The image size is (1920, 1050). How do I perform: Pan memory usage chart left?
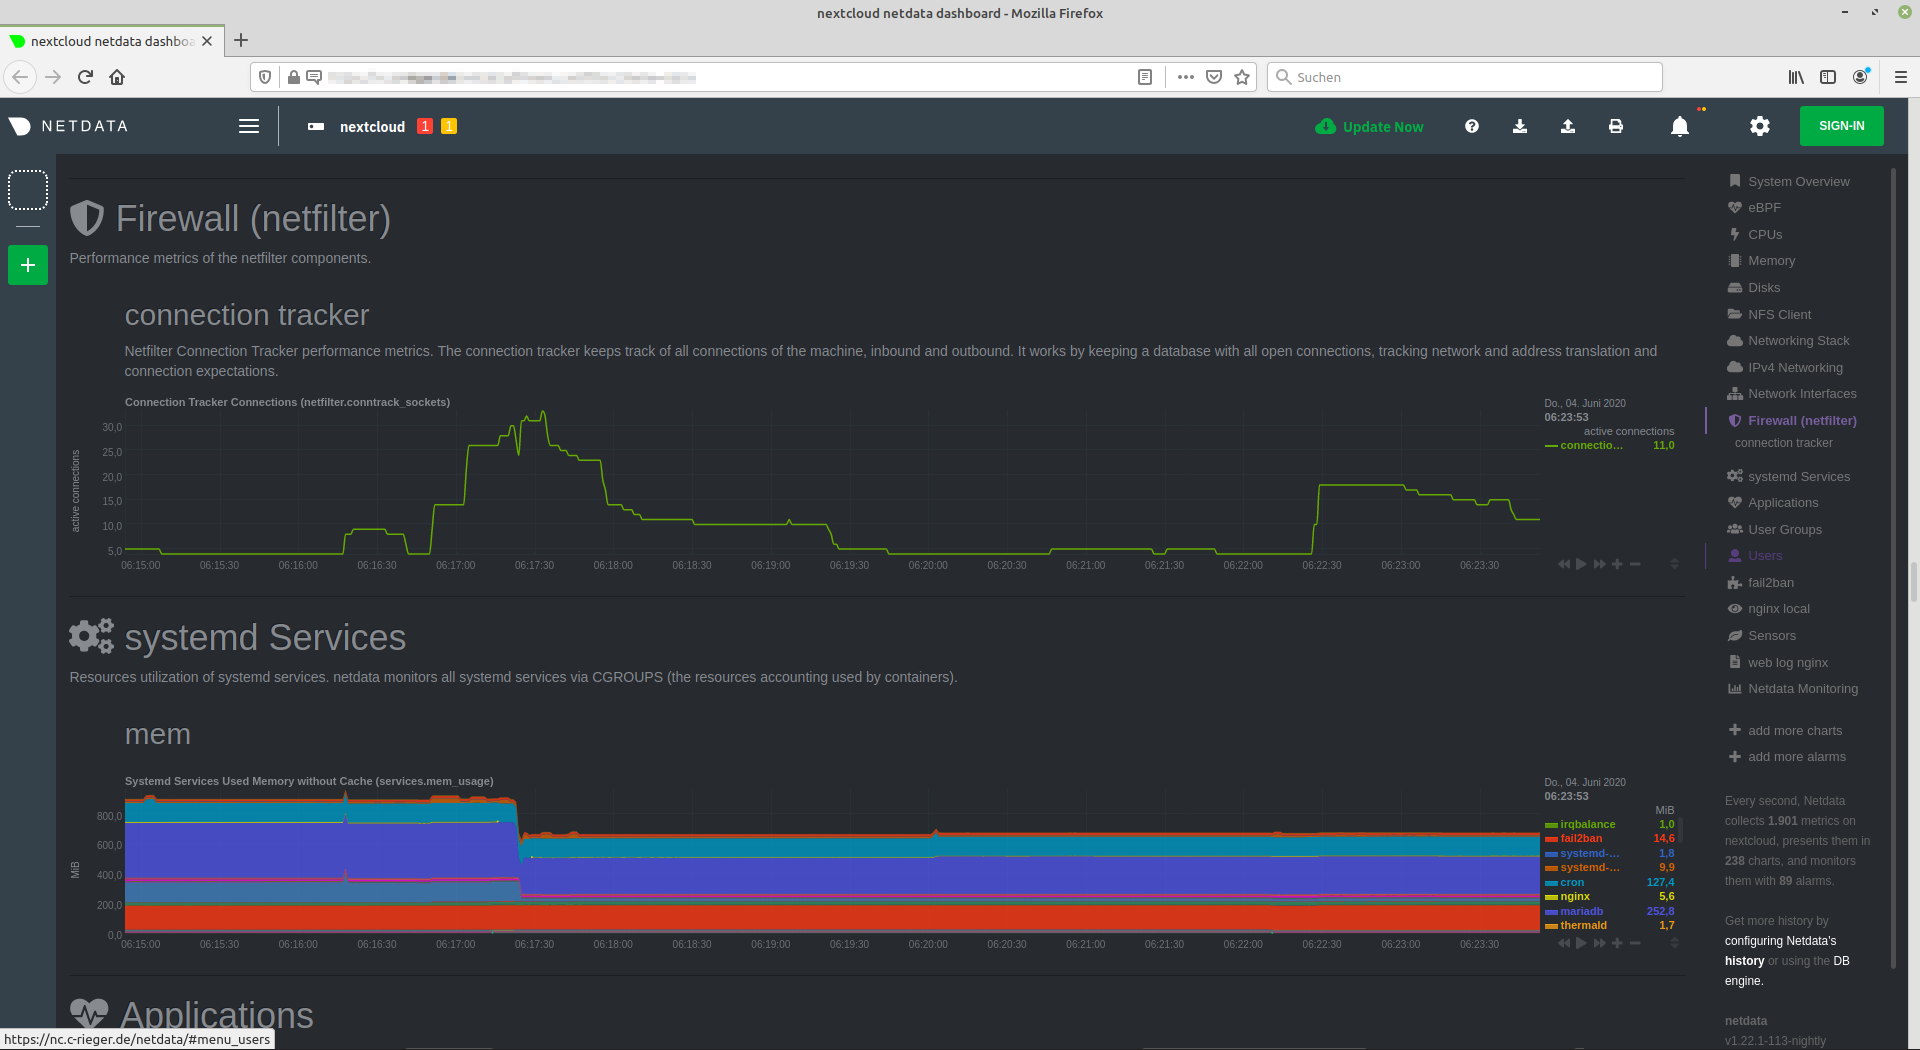(1563, 943)
